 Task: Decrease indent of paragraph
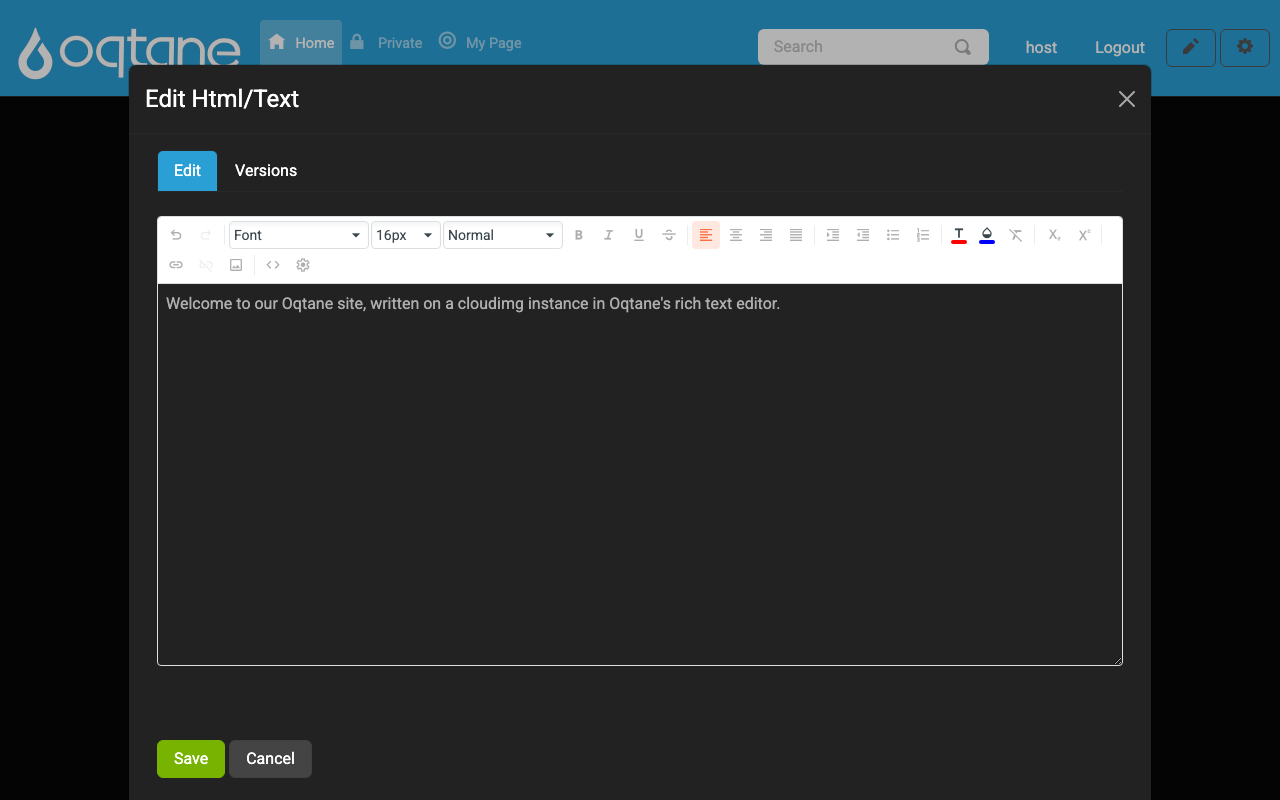pyautogui.click(x=863, y=235)
